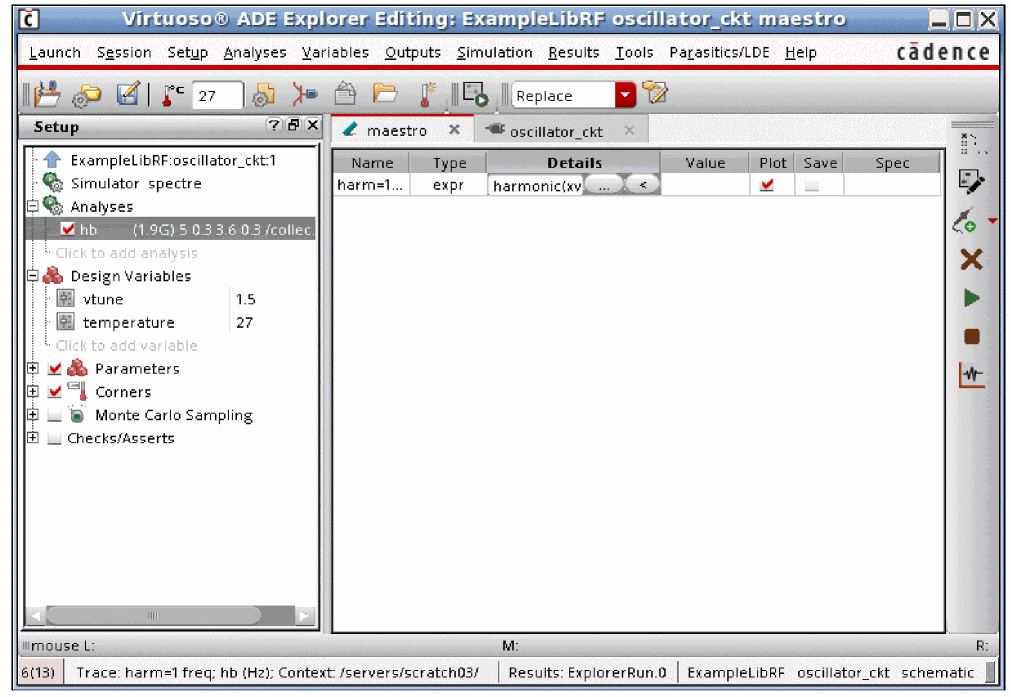This screenshot has height=697, width=1011.
Task: Toggle the hb analysis checkbox
Action: pos(68,229)
